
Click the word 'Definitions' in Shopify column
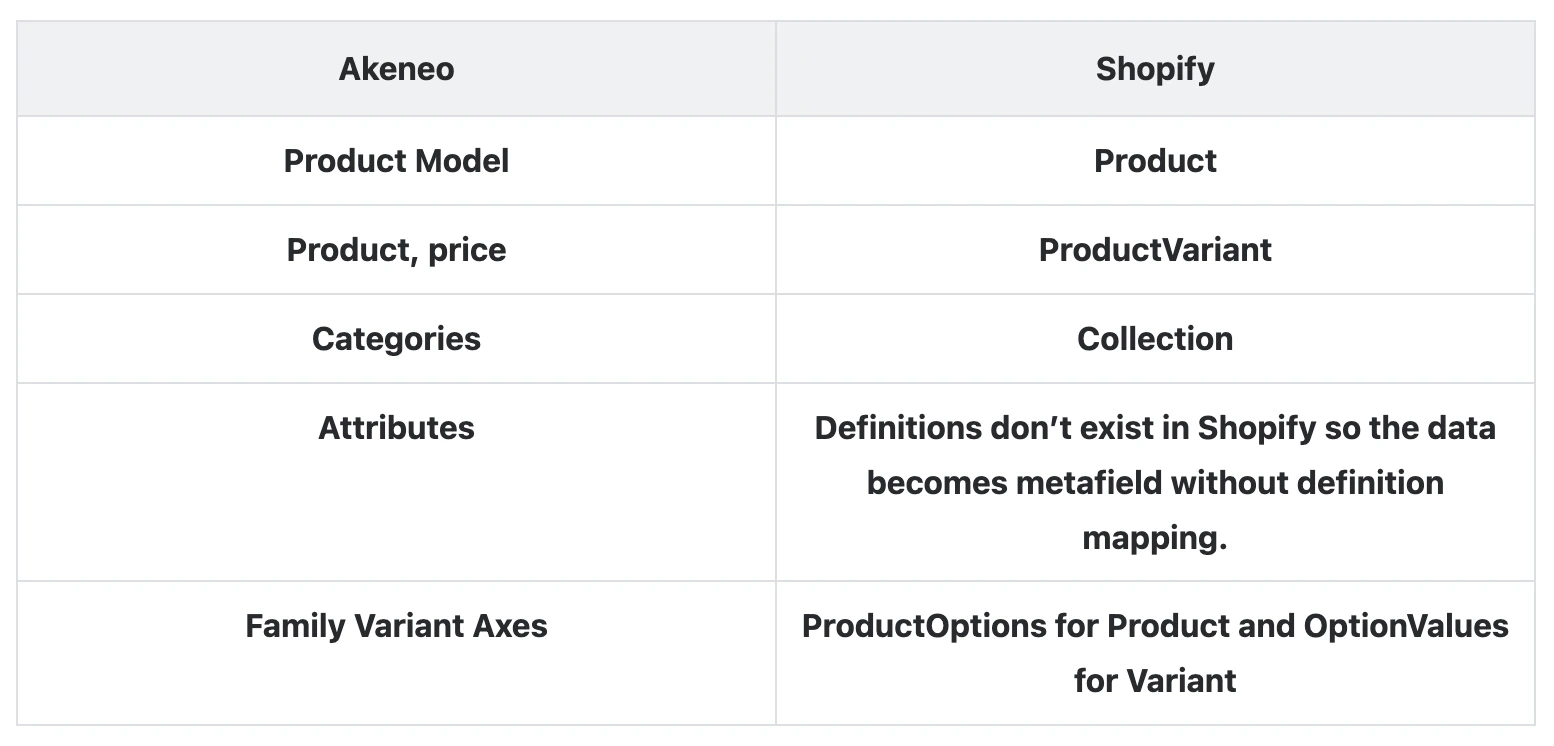(x=898, y=428)
